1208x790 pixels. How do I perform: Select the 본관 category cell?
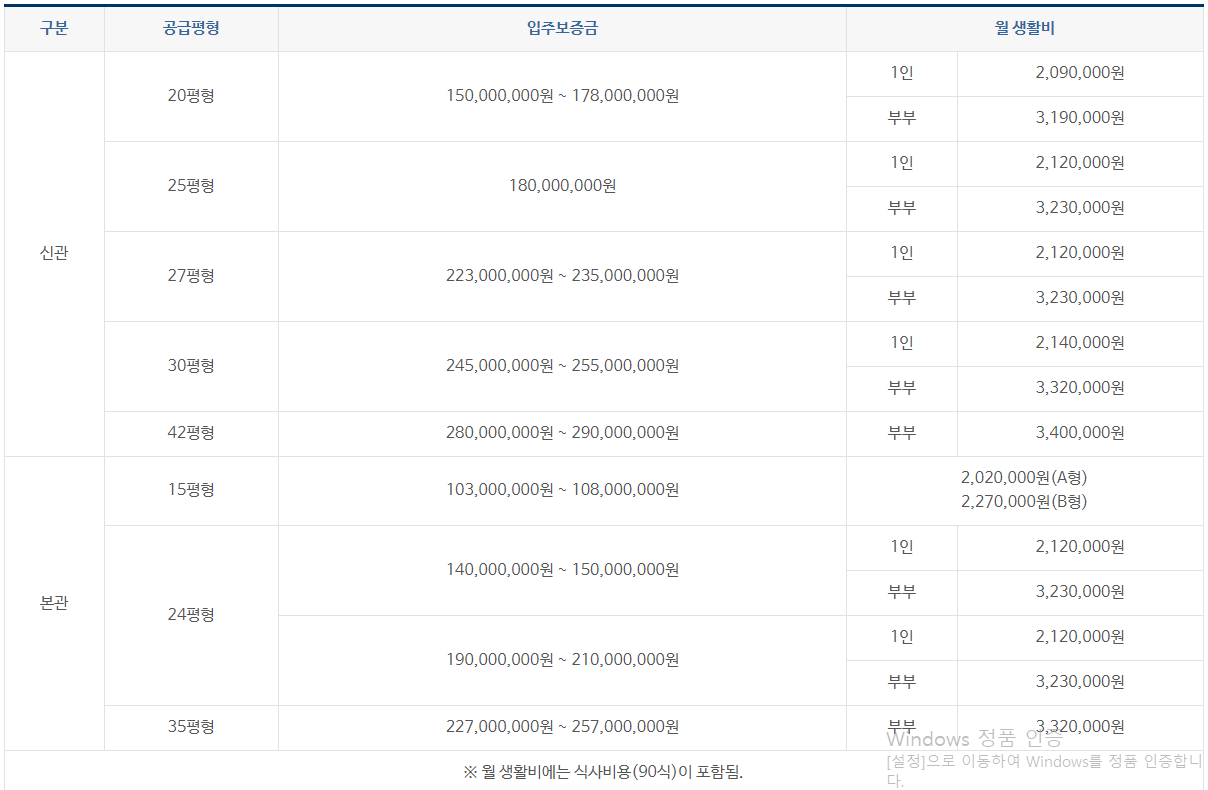click(x=54, y=604)
